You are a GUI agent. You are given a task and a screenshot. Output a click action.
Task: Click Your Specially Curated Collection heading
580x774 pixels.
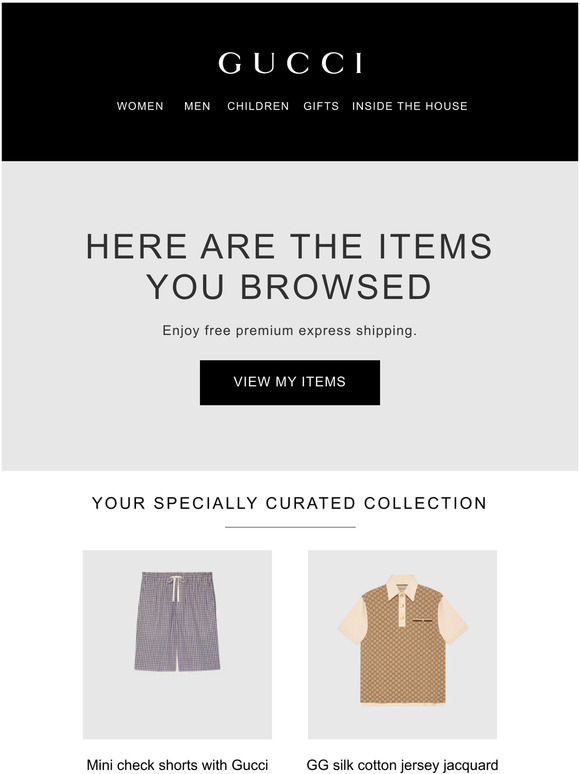[290, 503]
